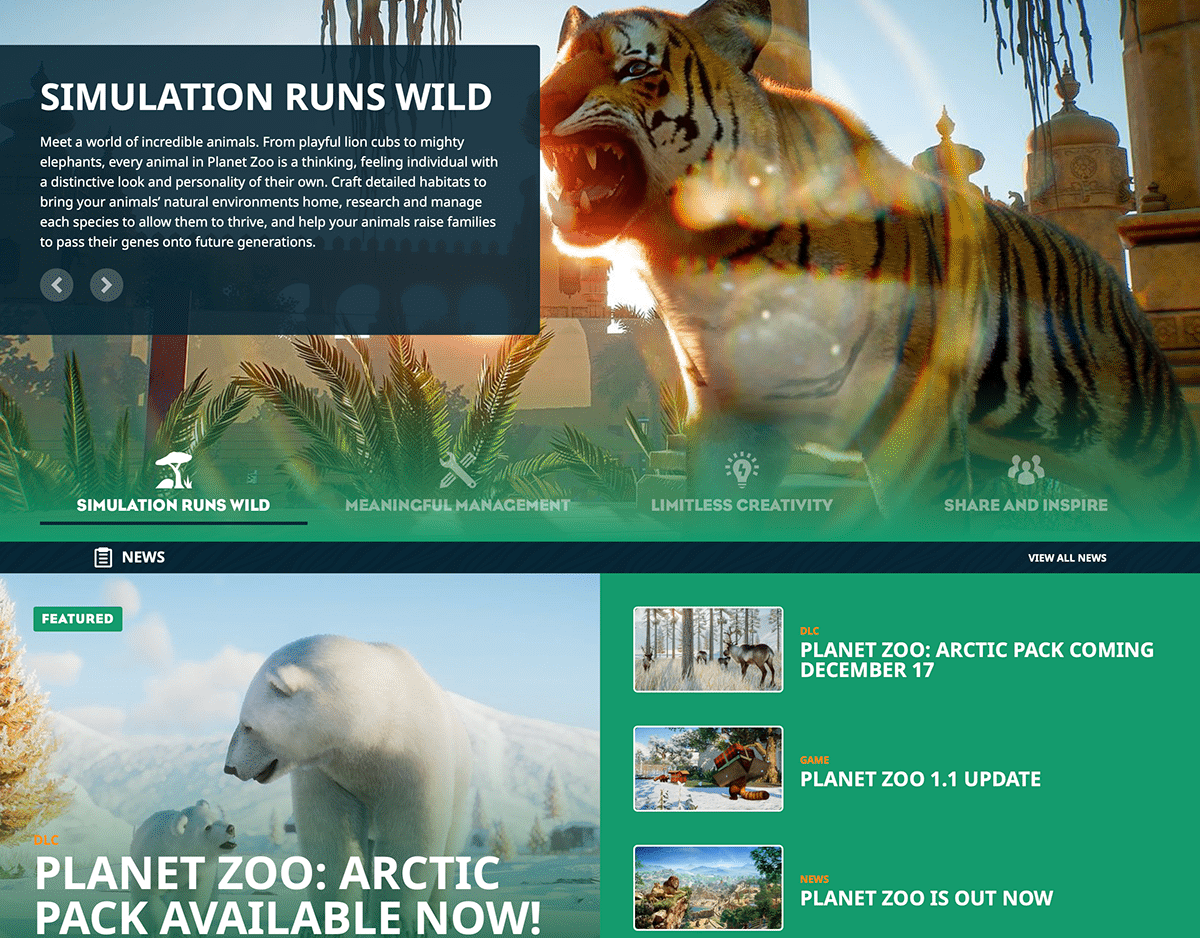
Task: Open the Arctic Pack Coming December 17 article
Action: pos(977,660)
